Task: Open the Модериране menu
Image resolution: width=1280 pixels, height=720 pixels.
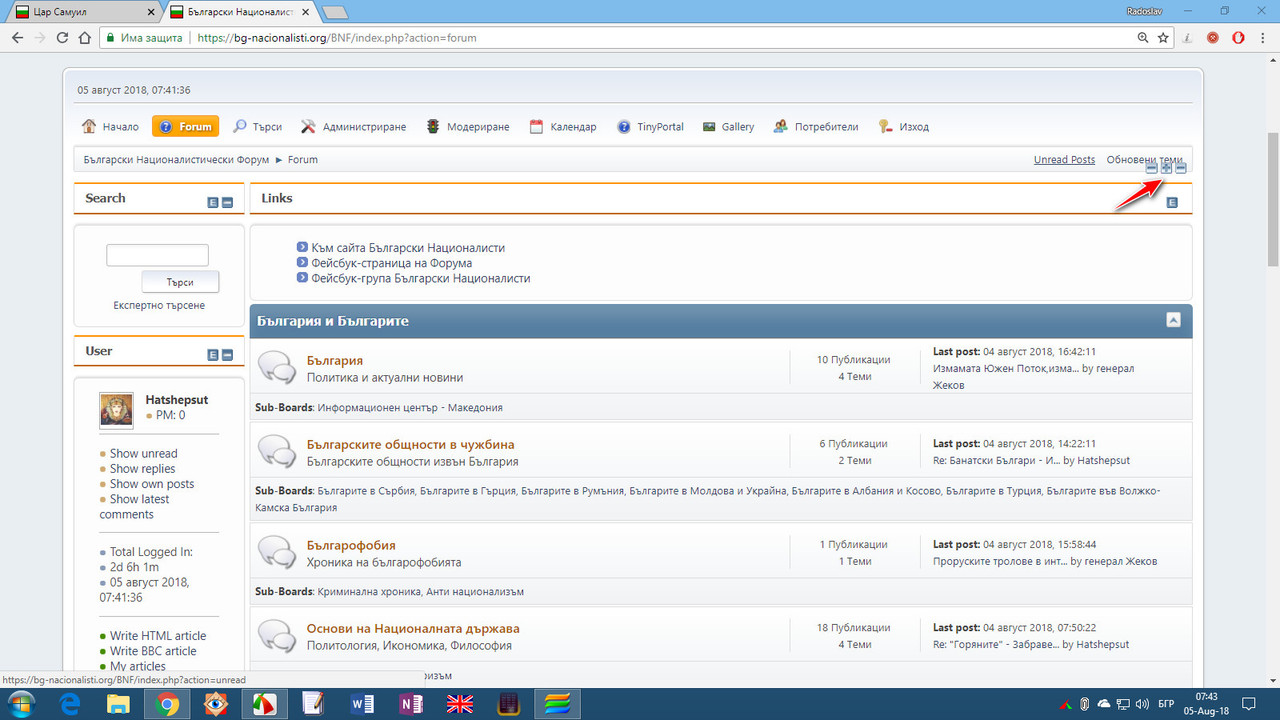Action: (x=467, y=127)
